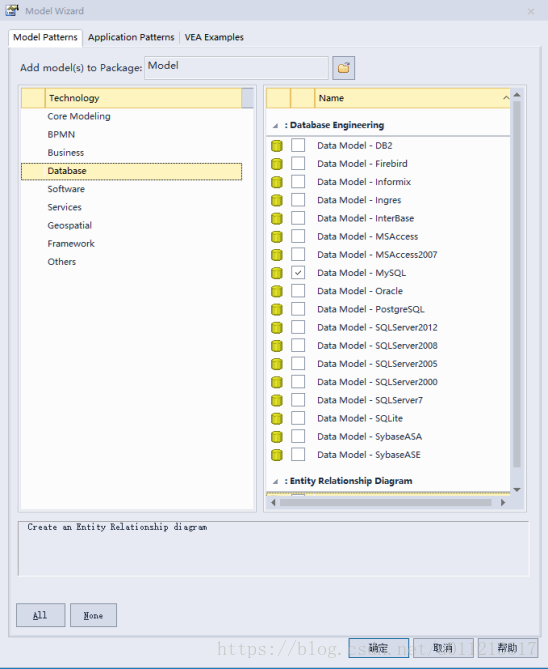
Task: Select Services in the Technology list
Action: [64, 207]
